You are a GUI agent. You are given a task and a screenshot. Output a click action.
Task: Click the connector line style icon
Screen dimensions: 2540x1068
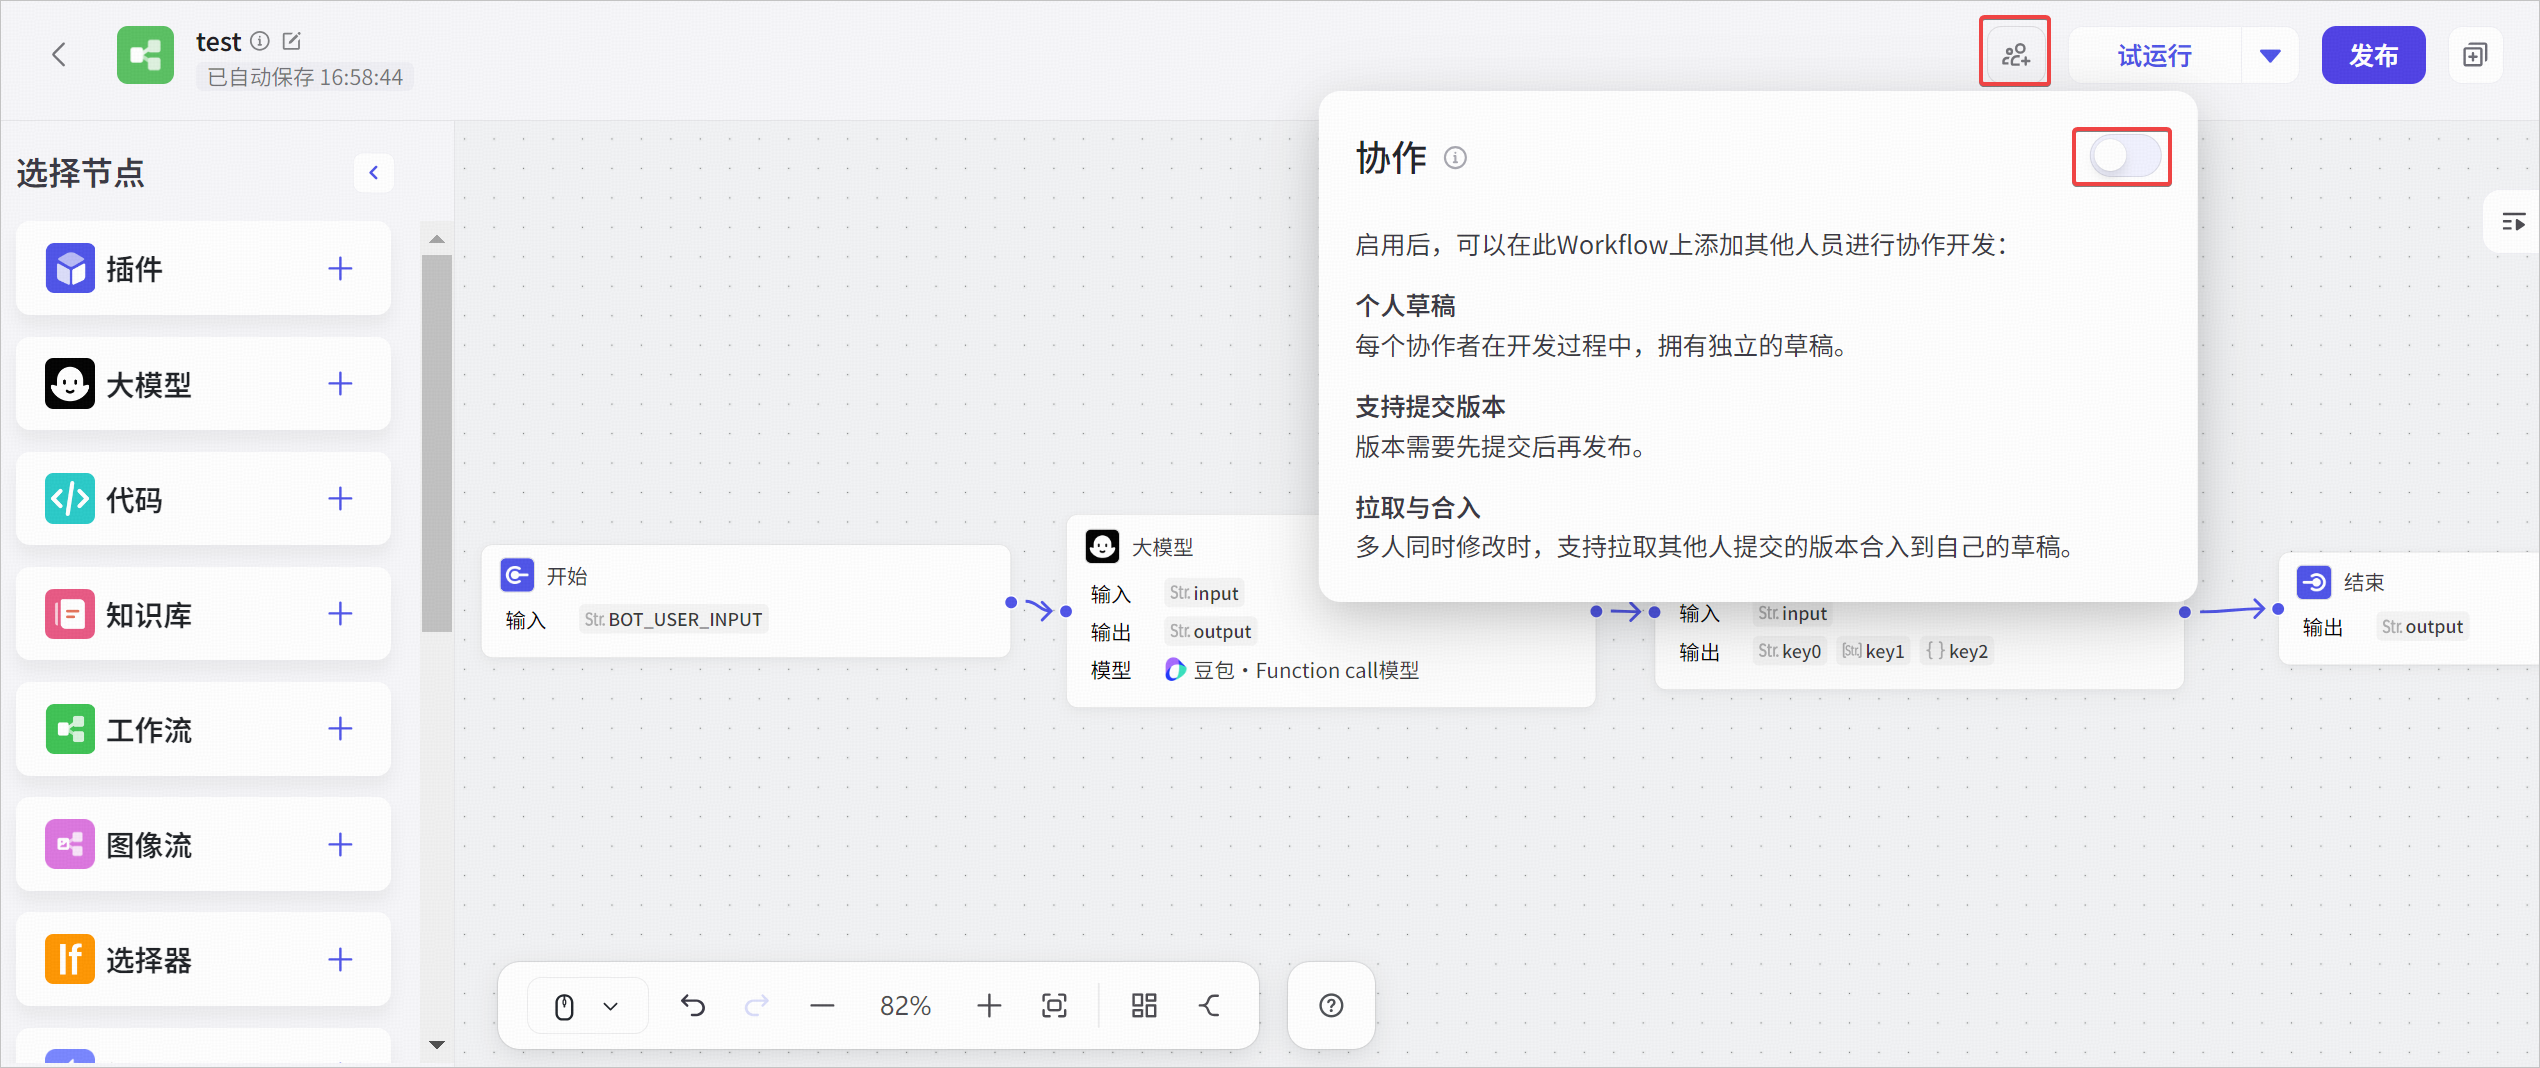click(x=1210, y=1005)
